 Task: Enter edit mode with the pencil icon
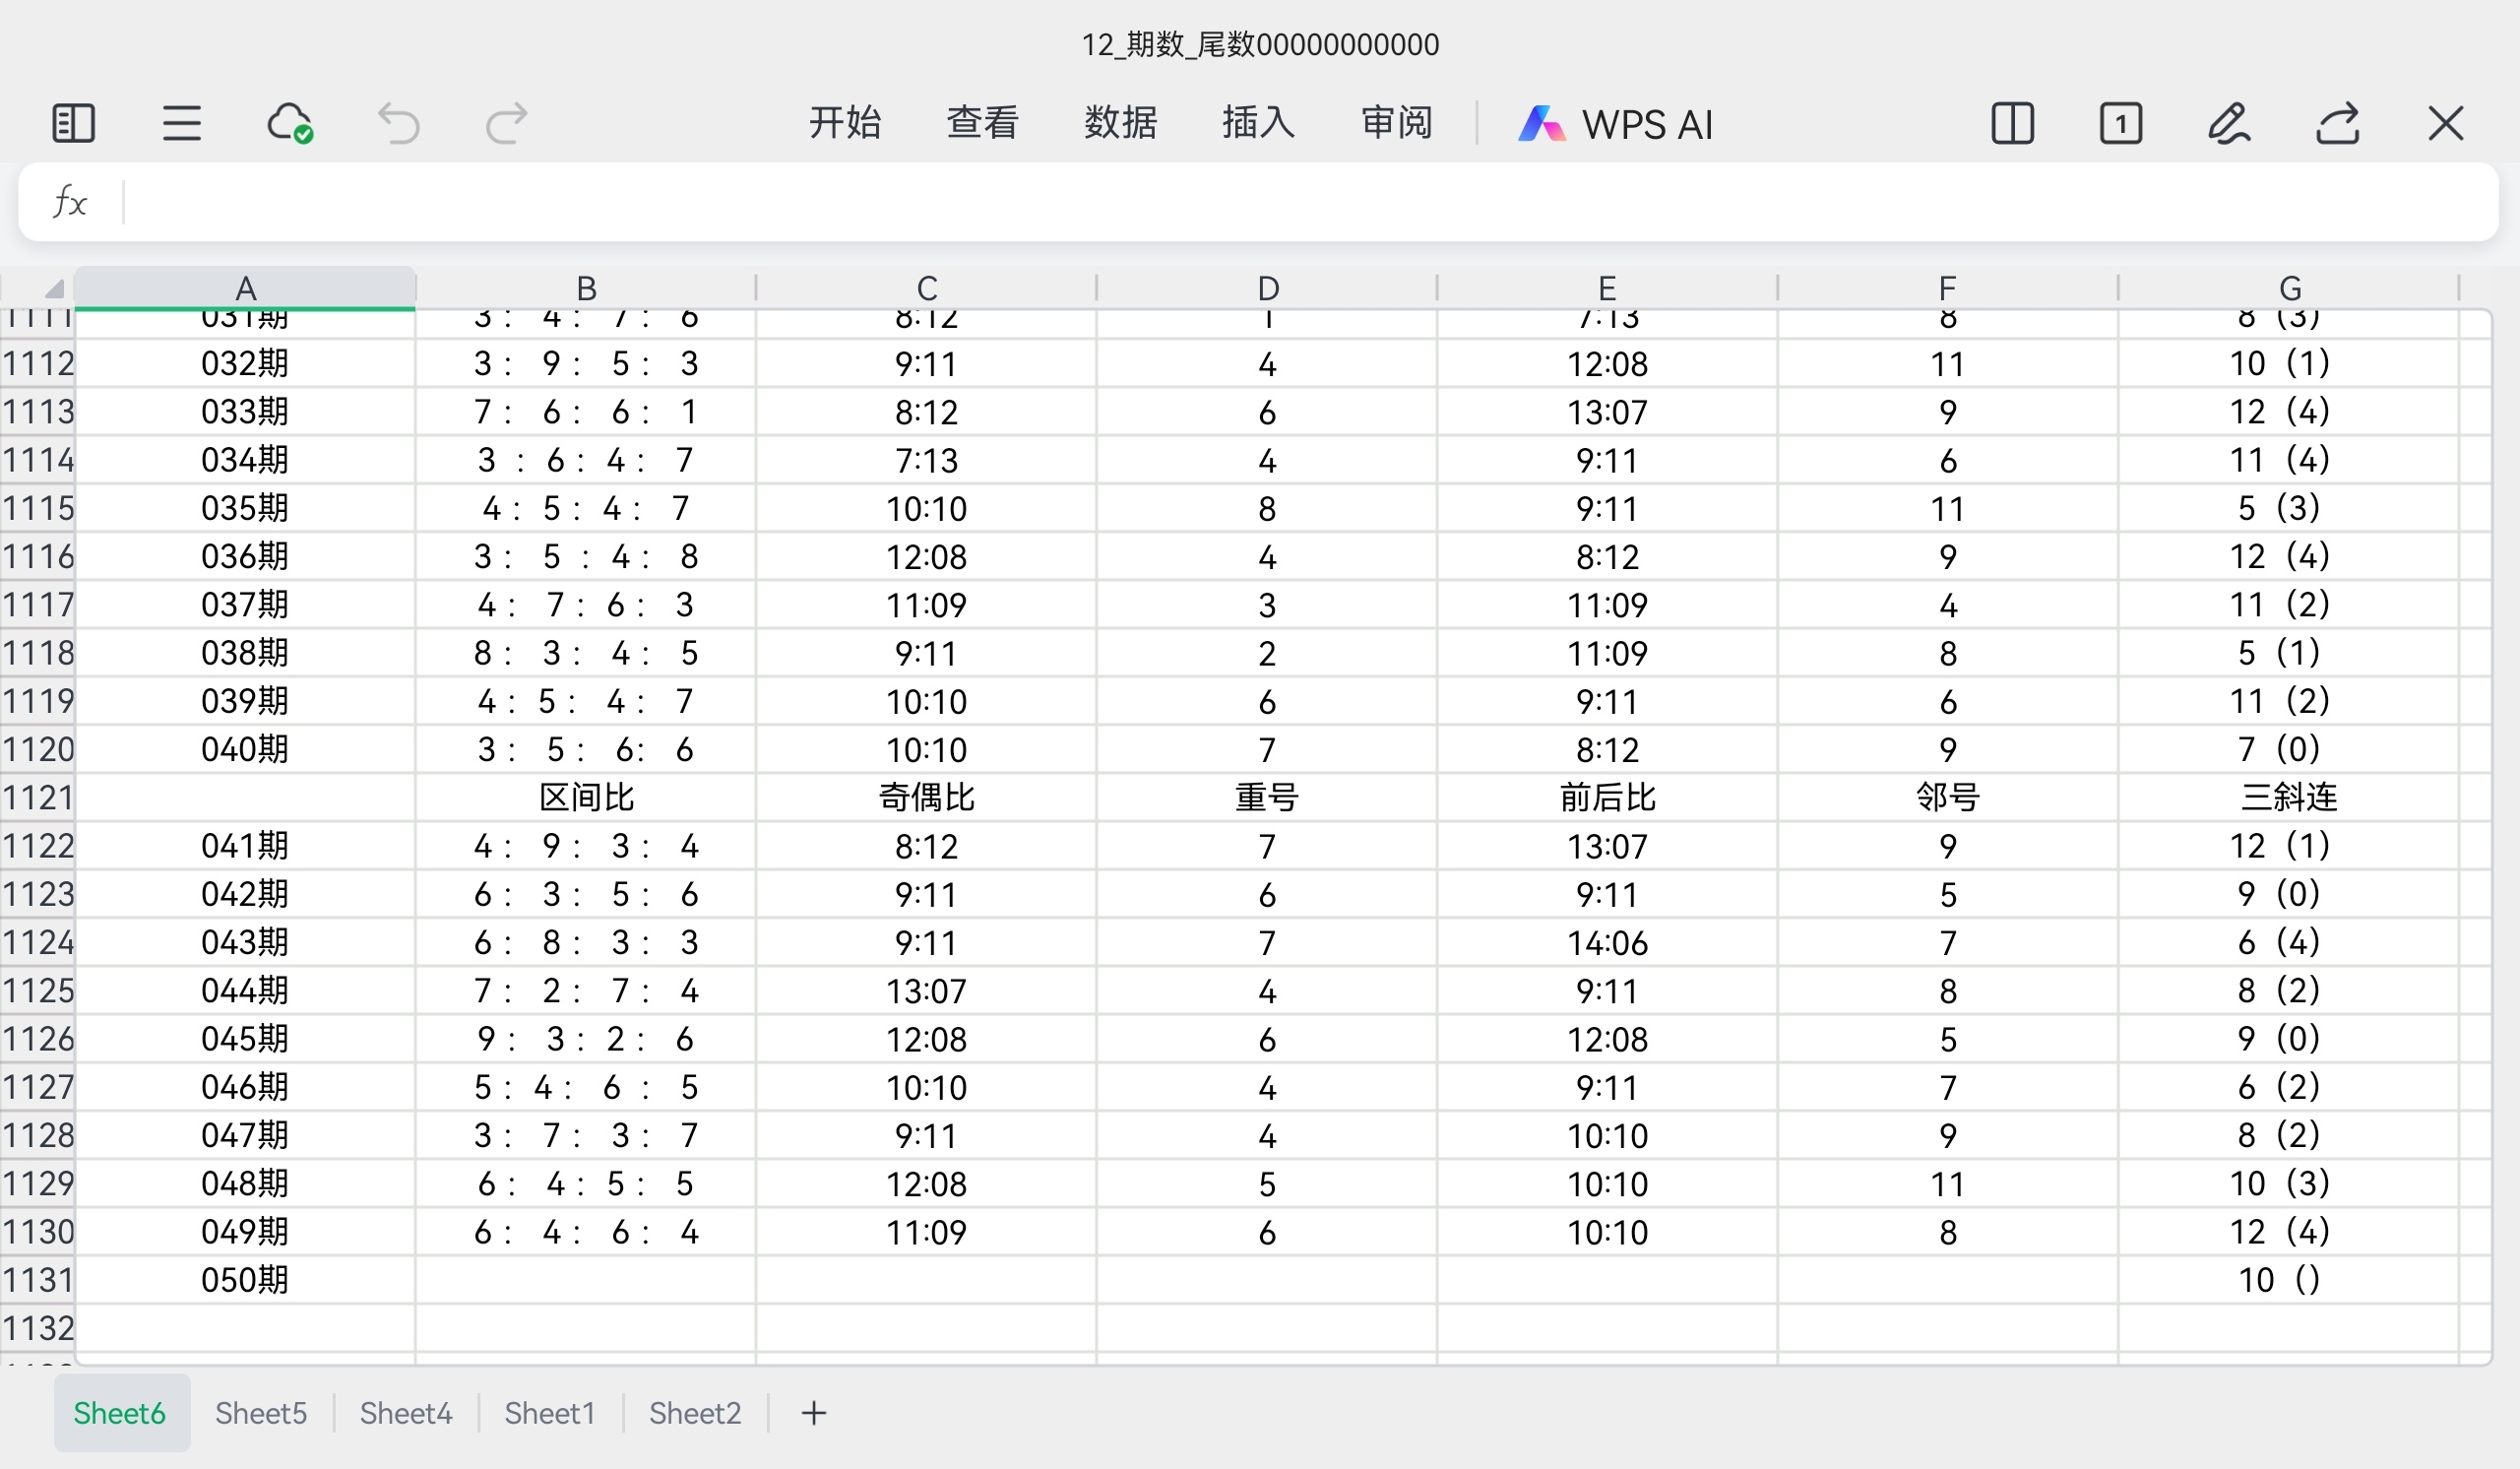2229,124
